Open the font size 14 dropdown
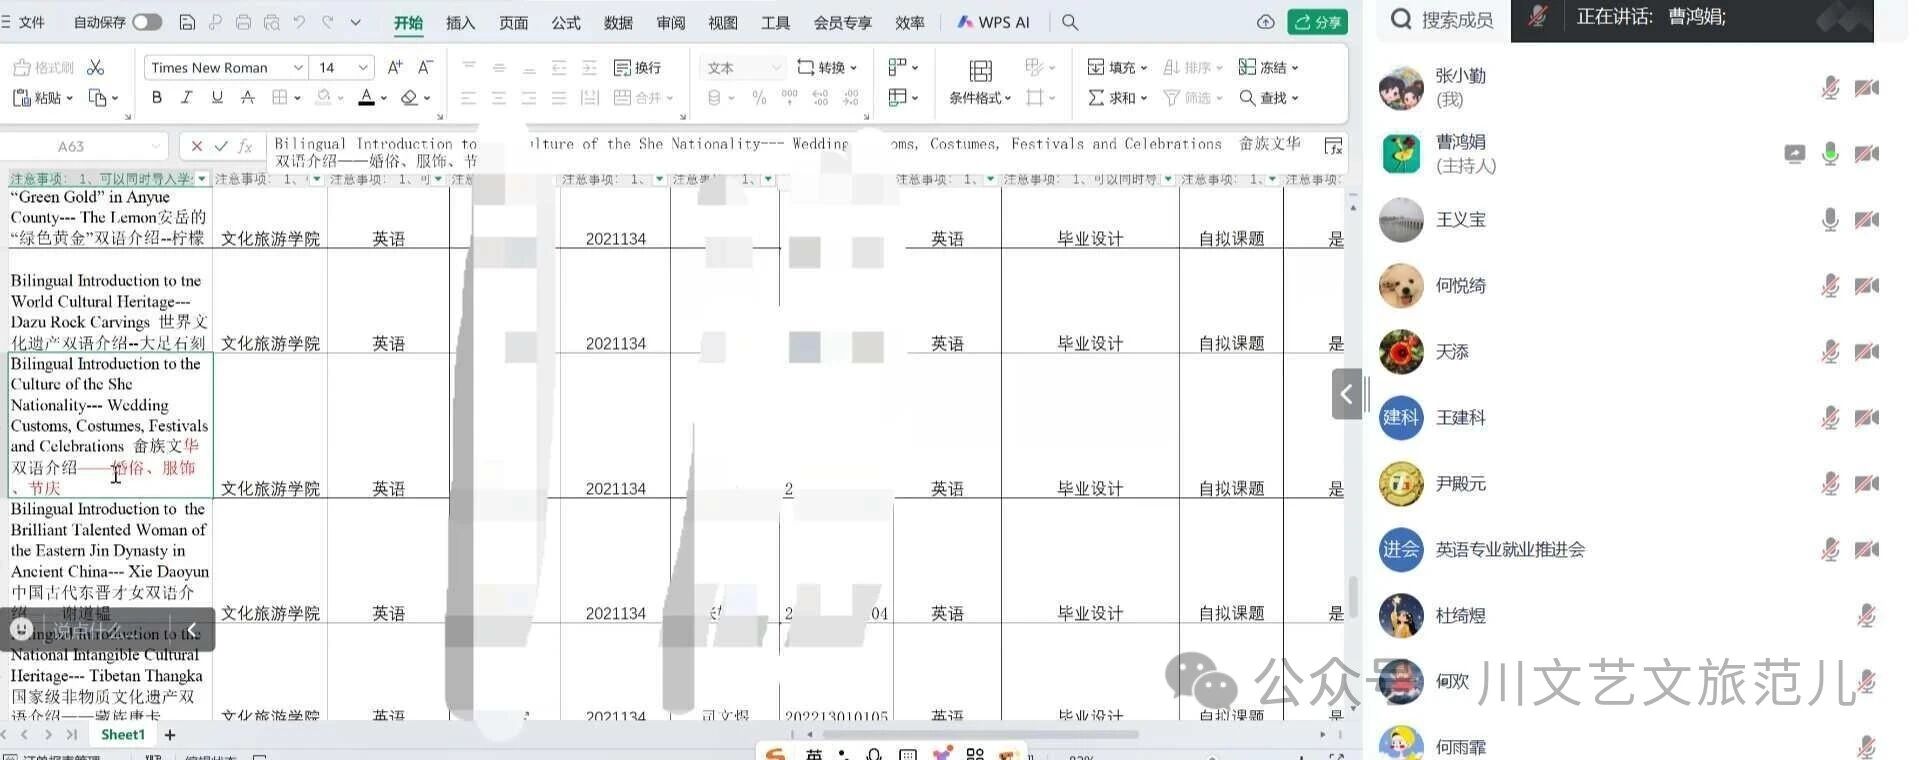The height and width of the screenshot is (760, 1919). pos(363,67)
